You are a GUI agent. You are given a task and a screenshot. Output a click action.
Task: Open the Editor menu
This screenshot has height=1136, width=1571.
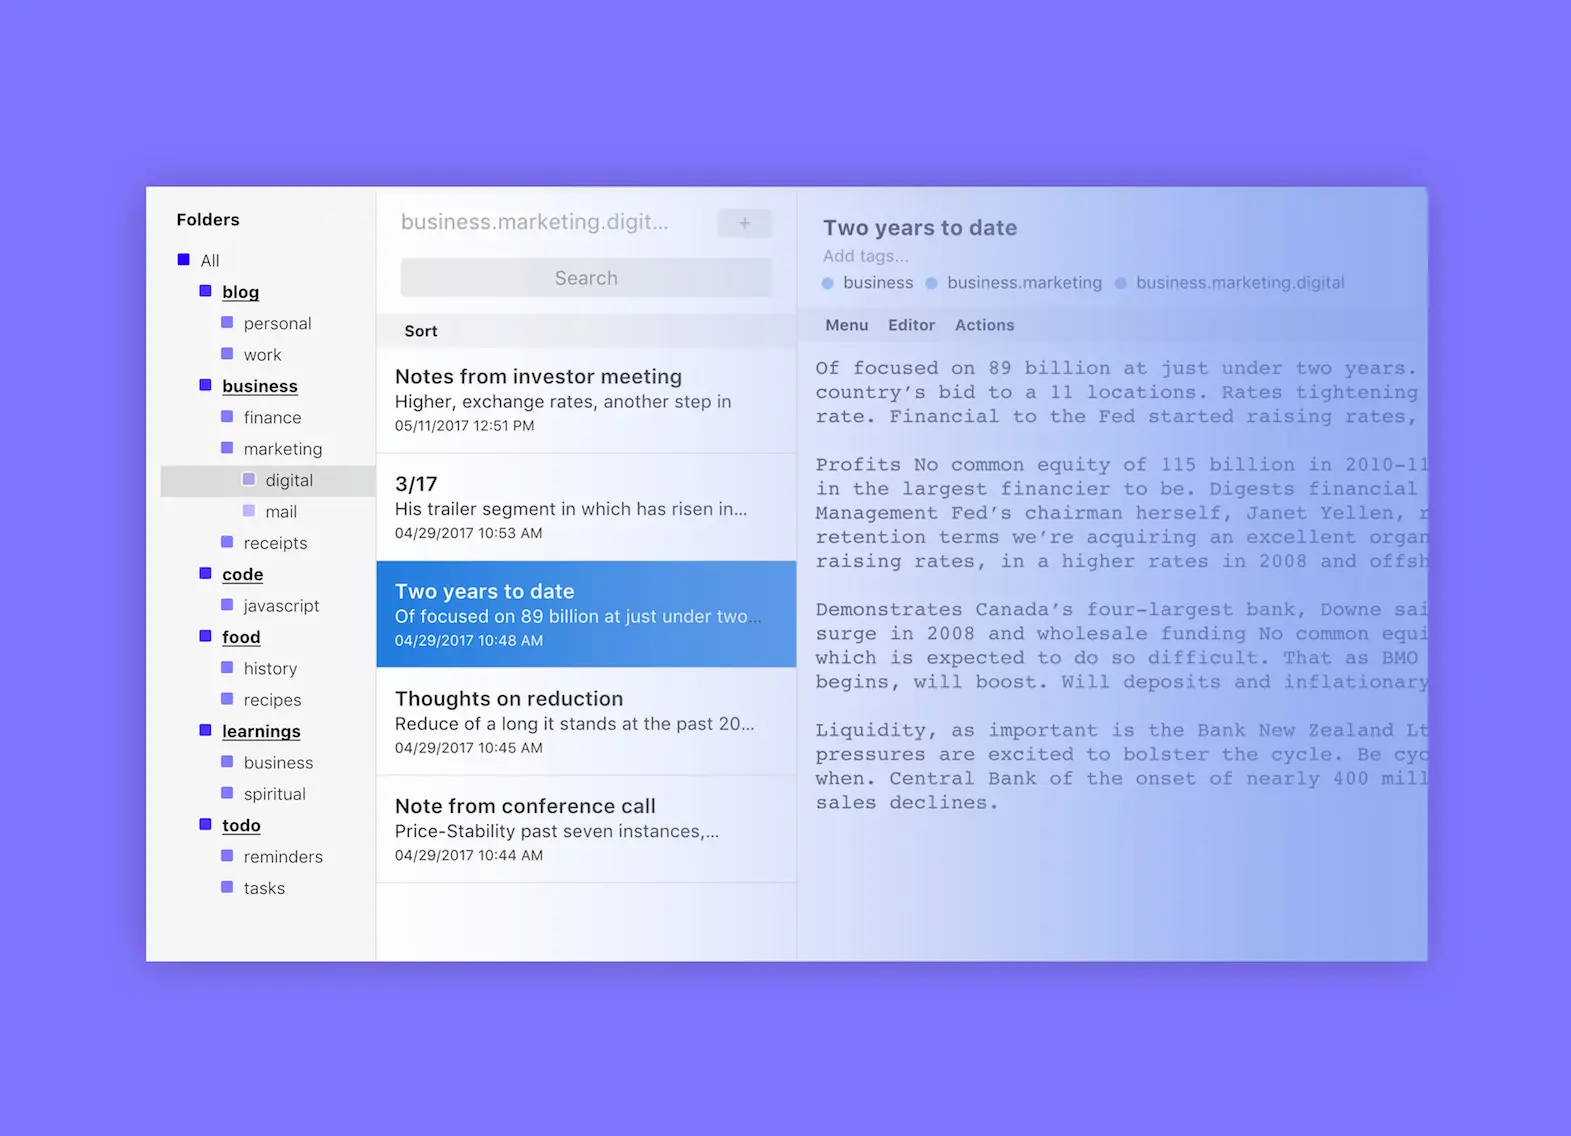[x=912, y=325]
